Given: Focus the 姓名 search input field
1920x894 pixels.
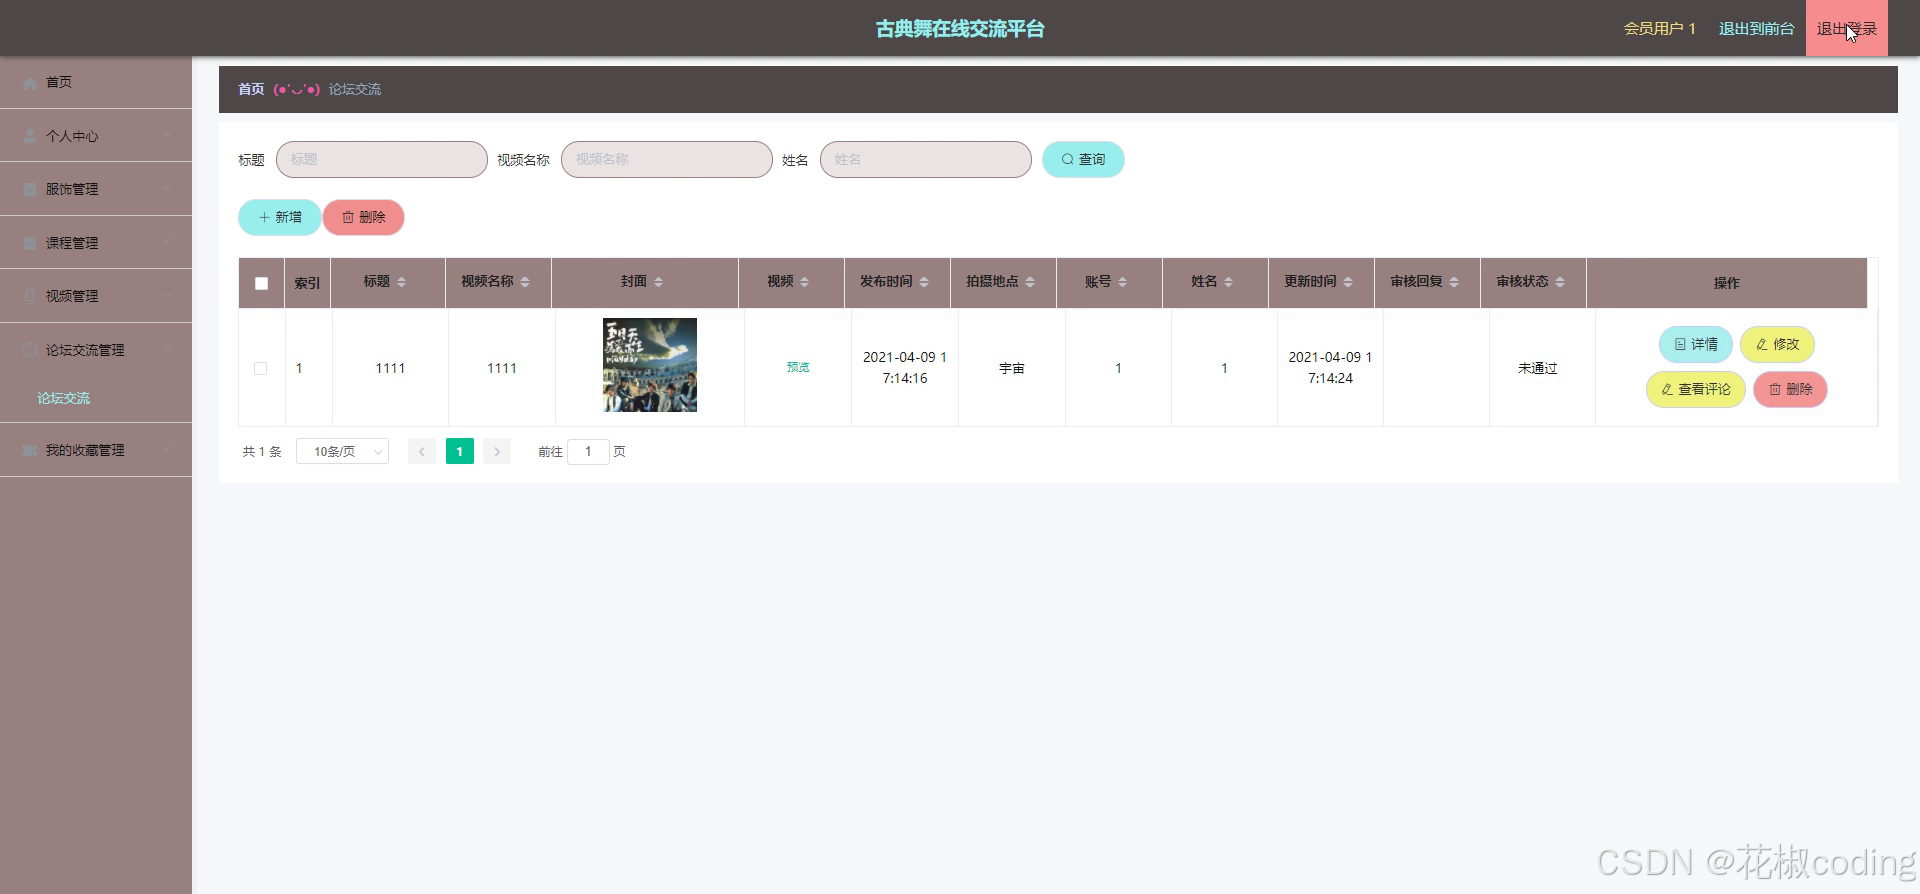Looking at the screenshot, I should tap(926, 159).
